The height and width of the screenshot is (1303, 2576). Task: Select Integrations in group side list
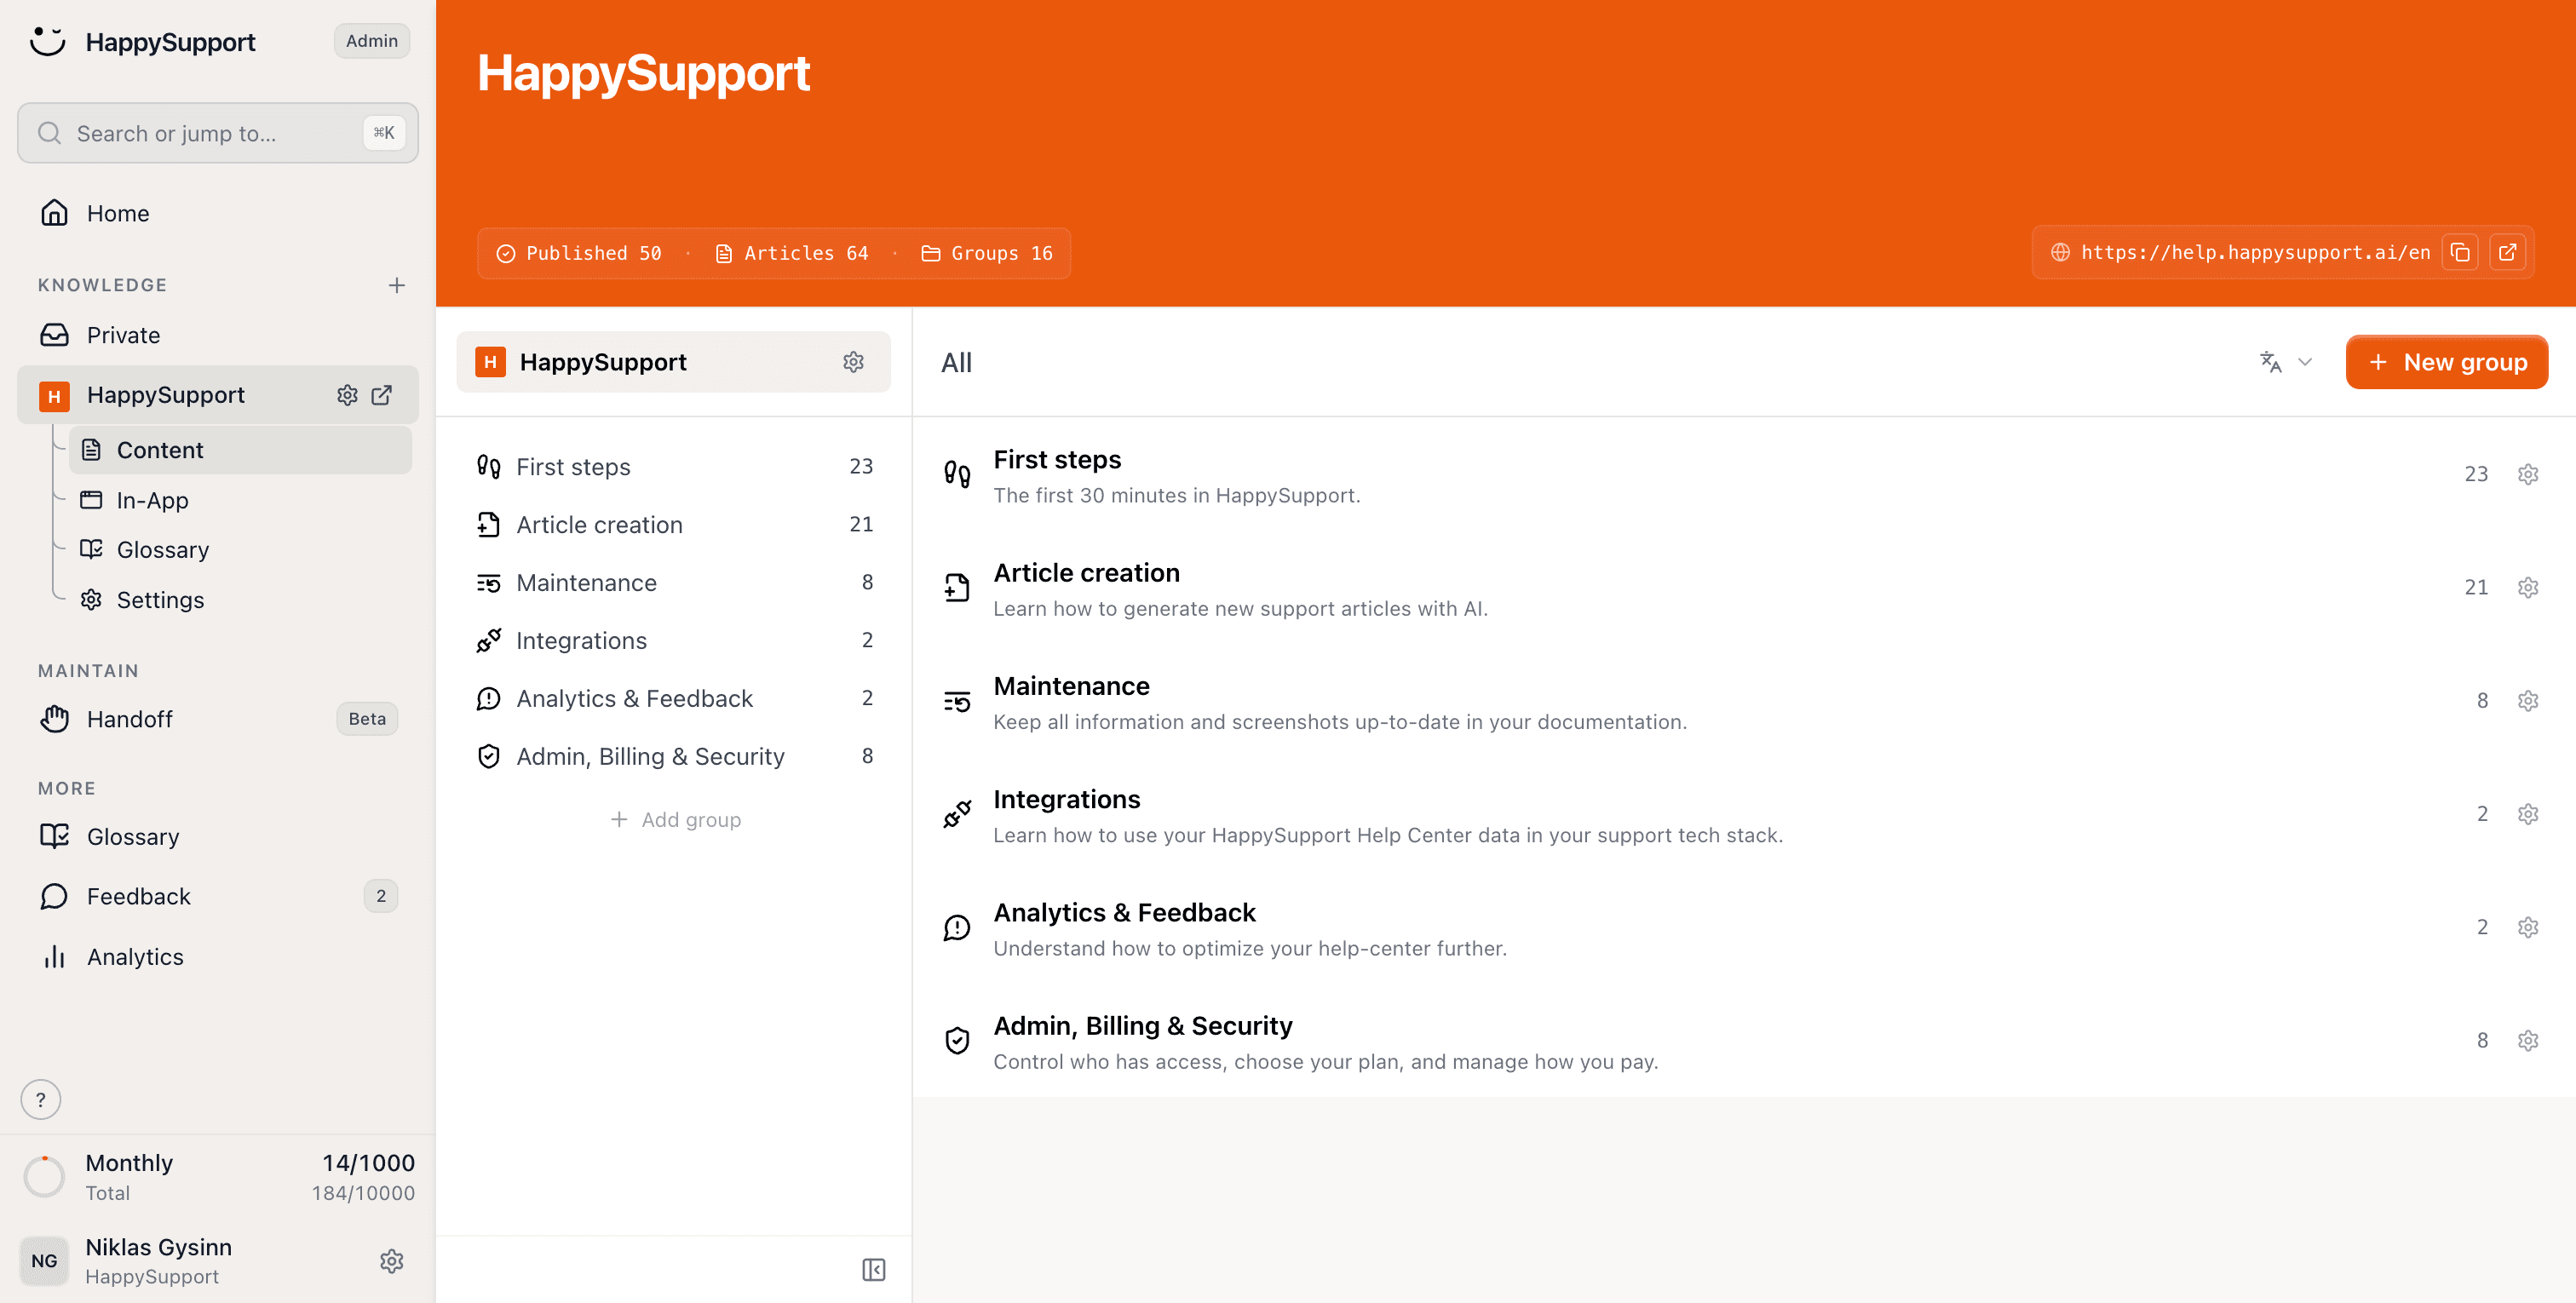tap(674, 641)
